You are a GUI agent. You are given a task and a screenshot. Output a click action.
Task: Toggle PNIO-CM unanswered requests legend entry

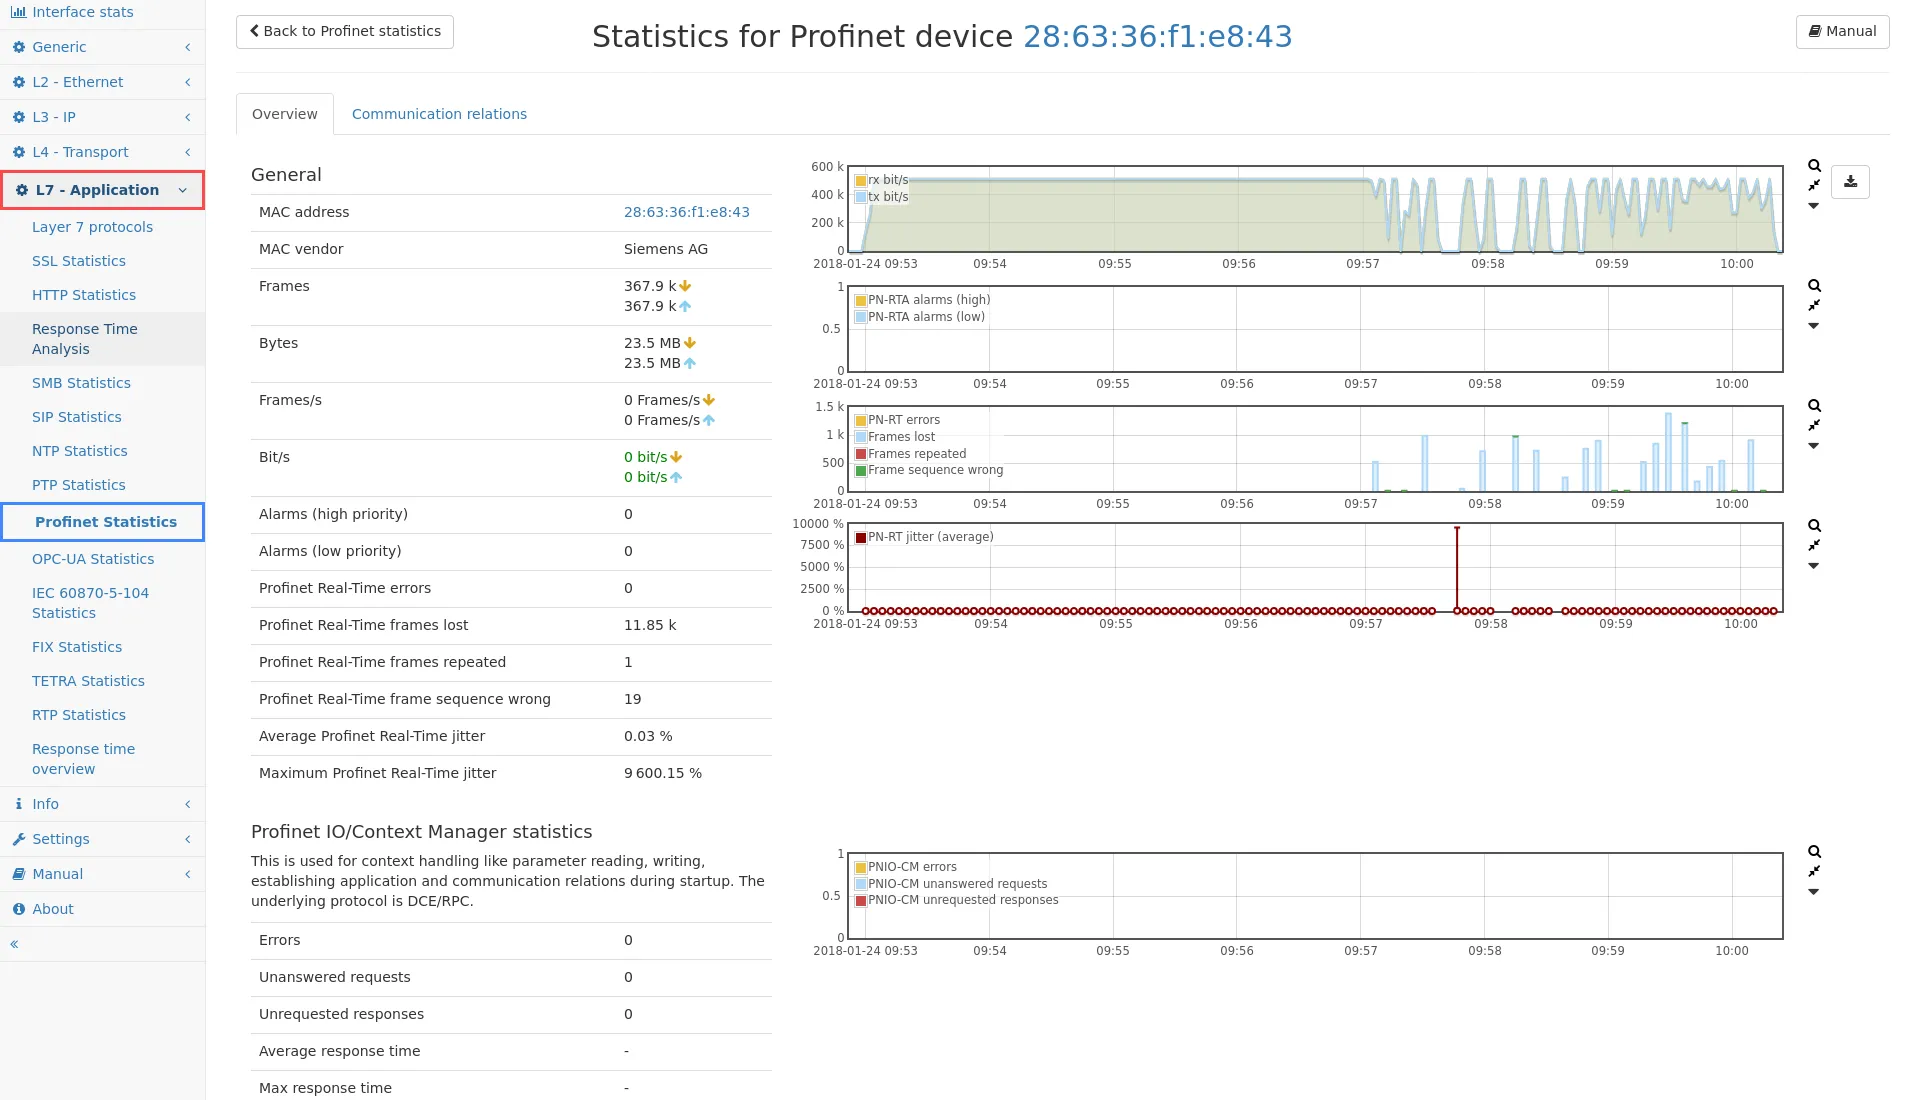(956, 884)
